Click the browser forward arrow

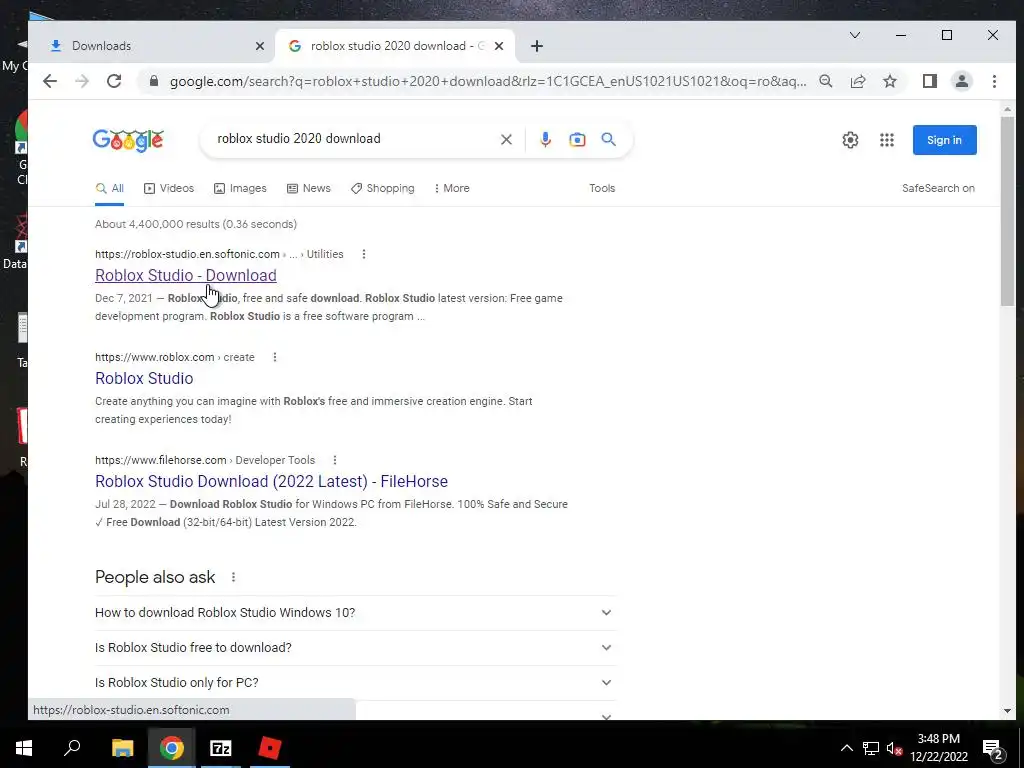click(82, 81)
